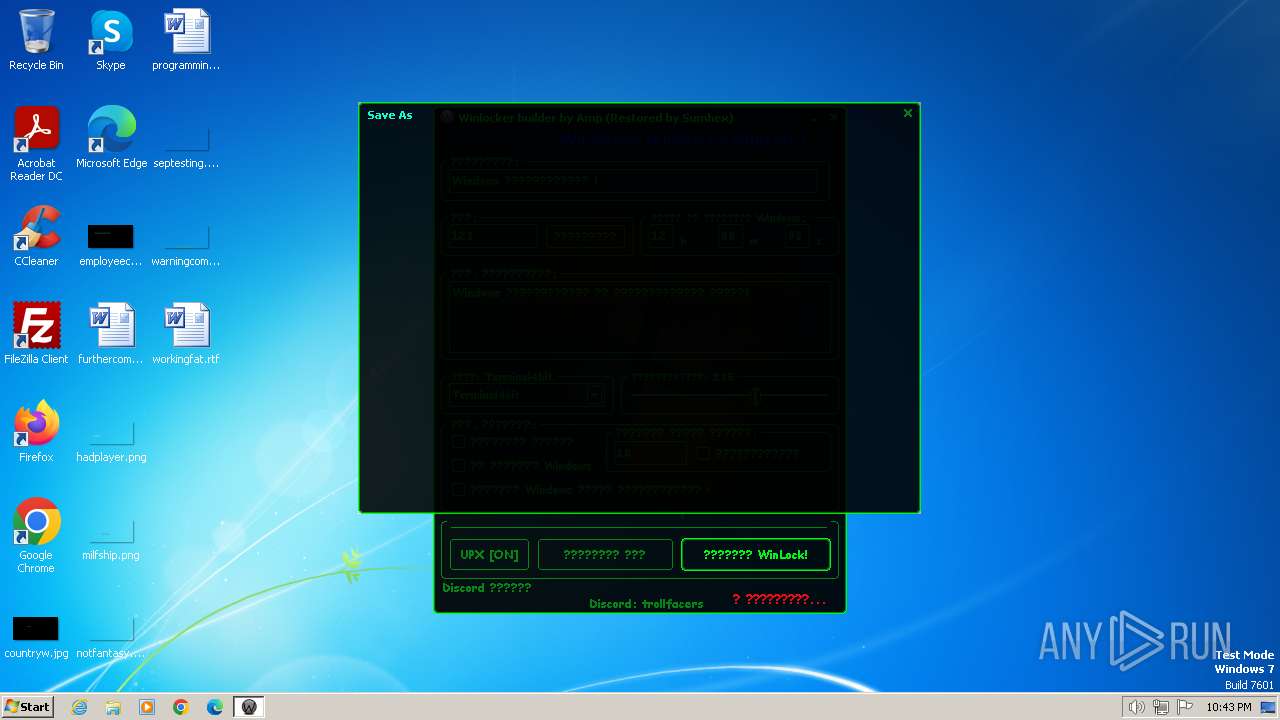Image resolution: width=1280 pixels, height=720 pixels.
Task: Launch Chrome from the taskbar
Action: point(181,707)
